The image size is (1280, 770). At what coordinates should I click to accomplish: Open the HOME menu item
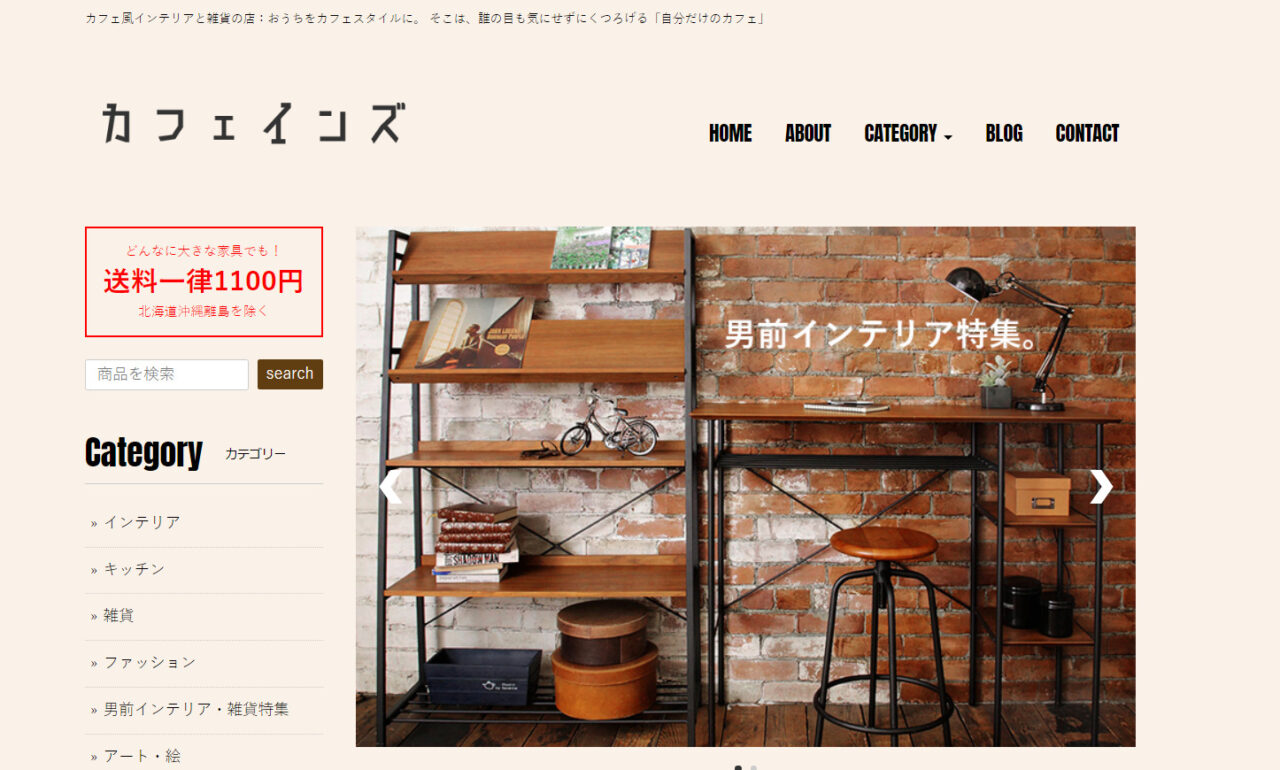(730, 134)
